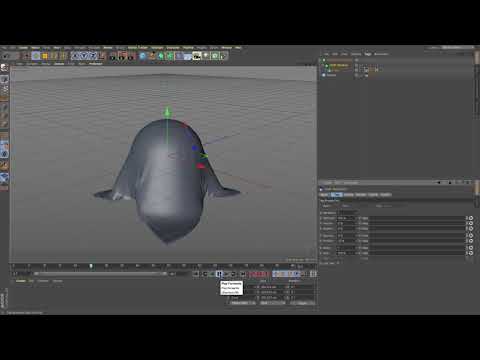This screenshot has height=360, width=480.
Task: Click the red X-axis handle on the model
Action: [201, 166]
